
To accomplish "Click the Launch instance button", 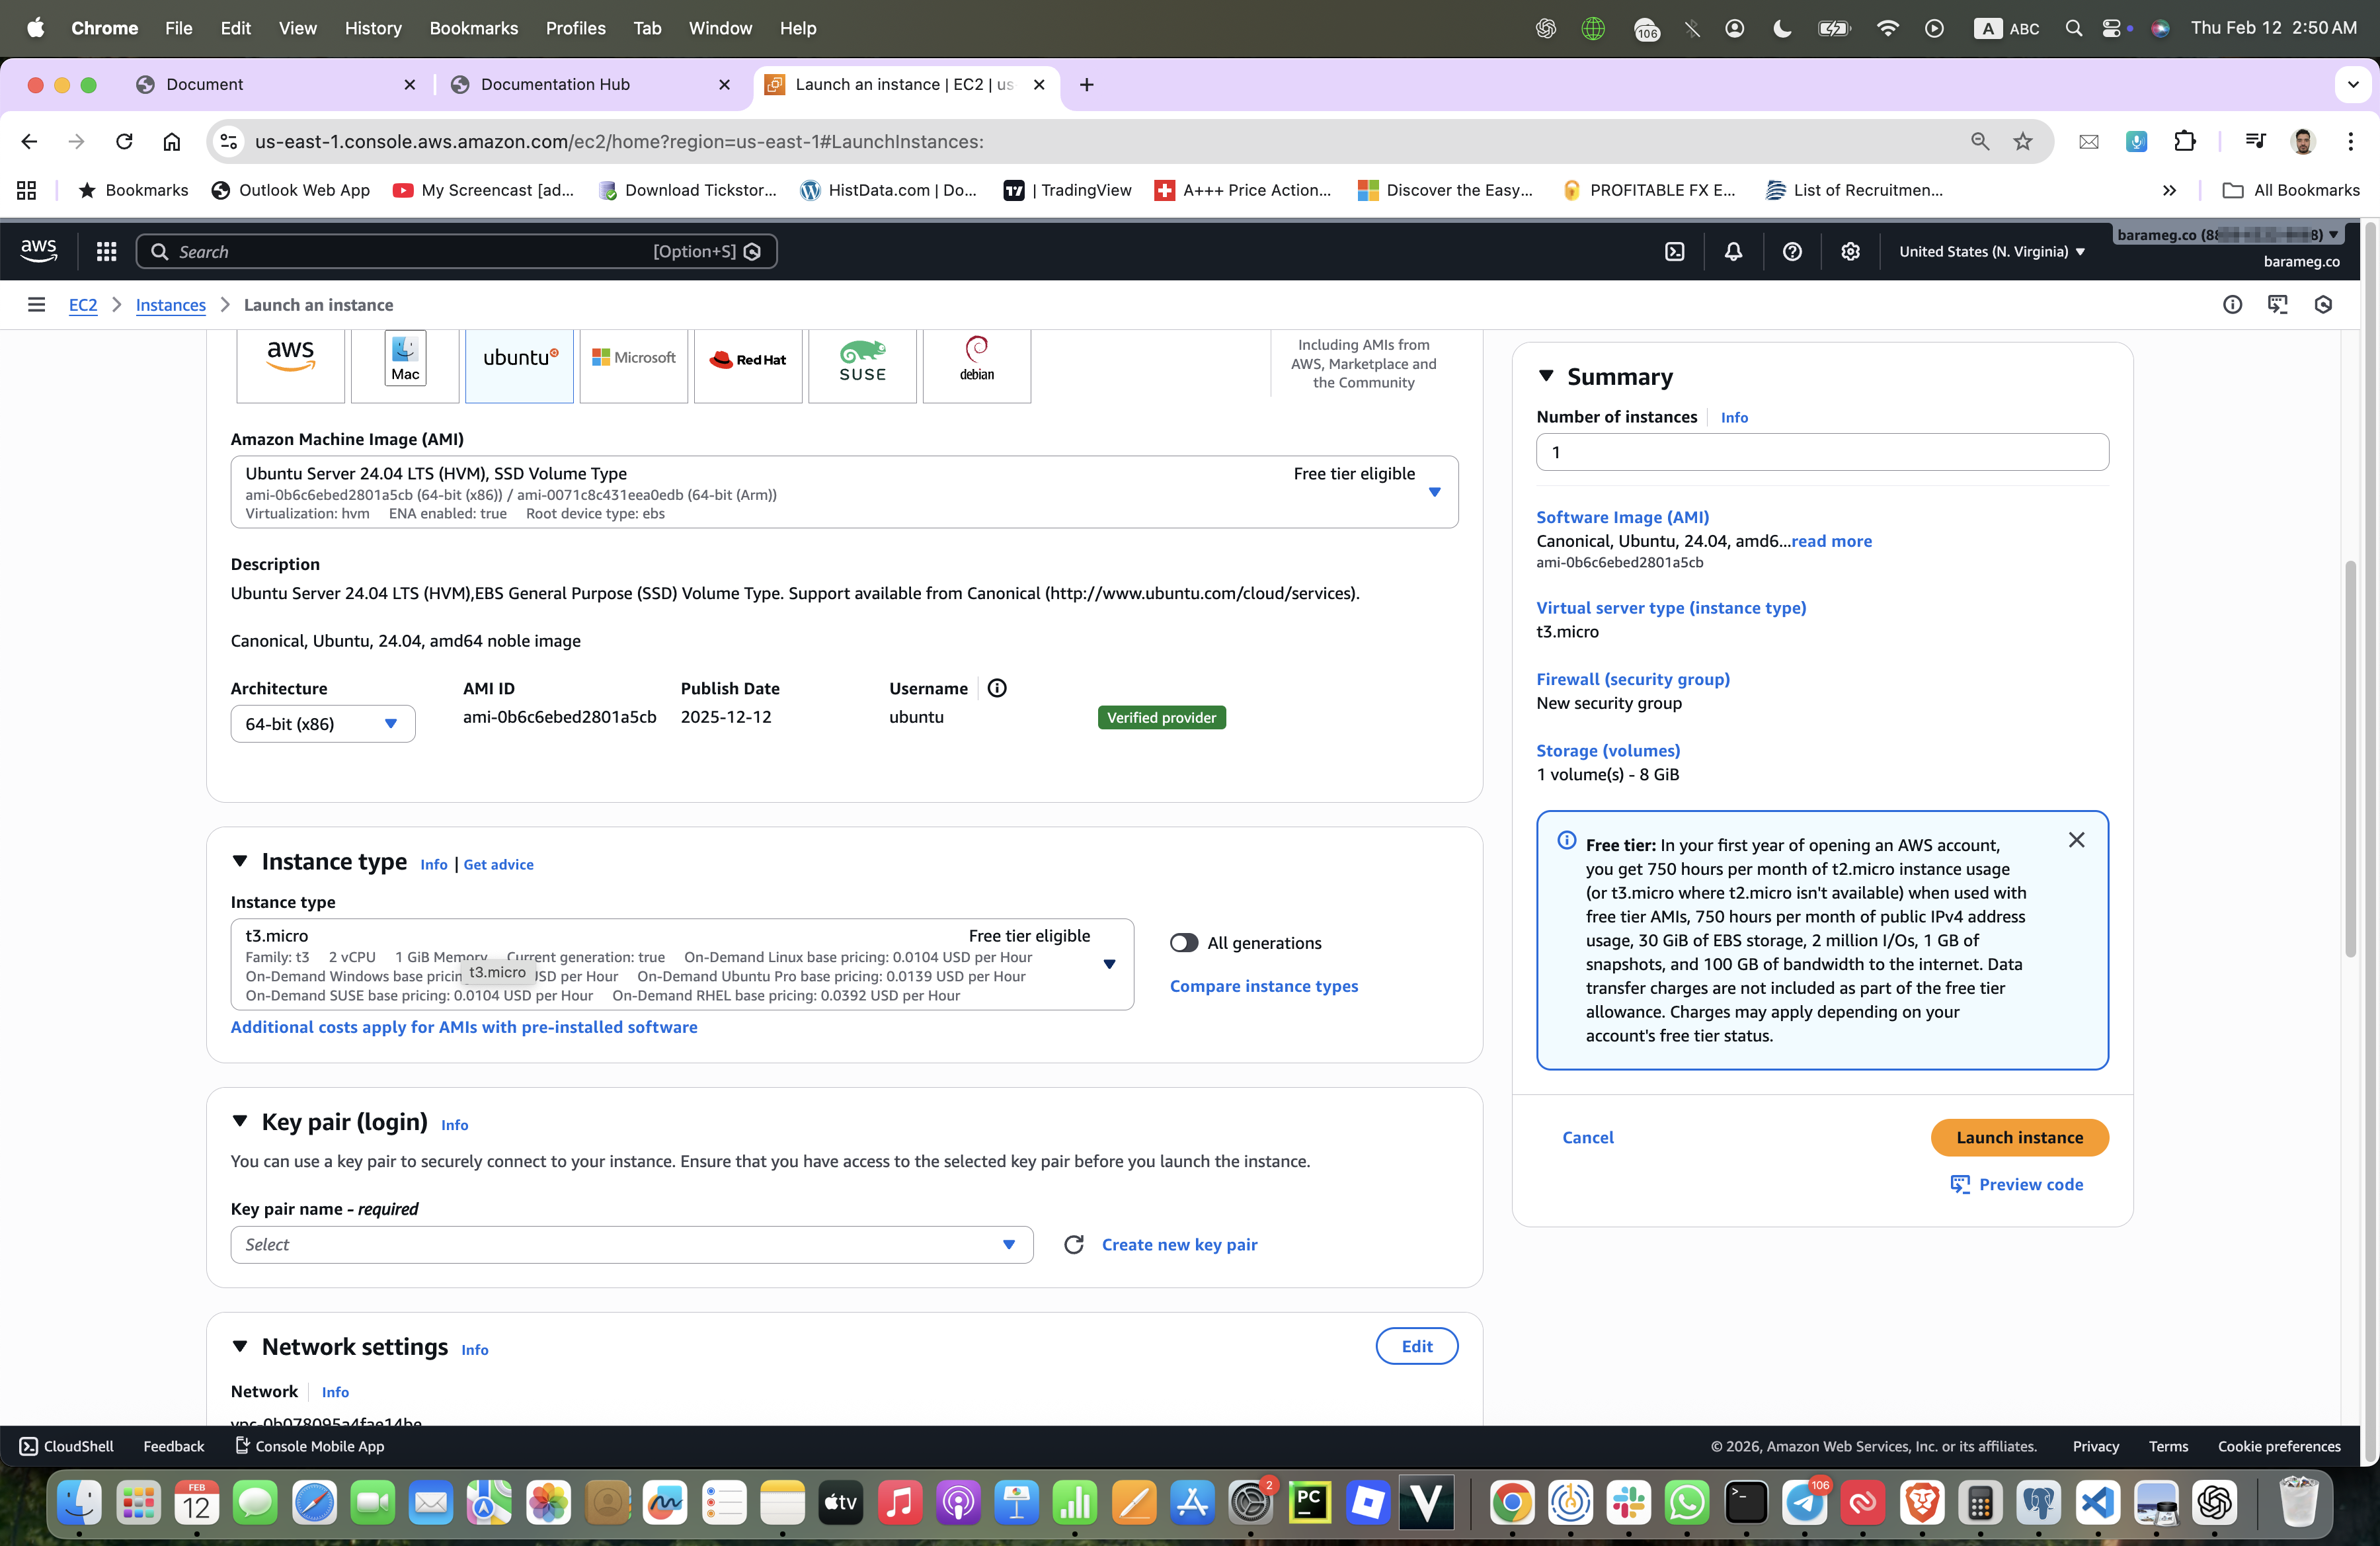I will [2019, 1137].
